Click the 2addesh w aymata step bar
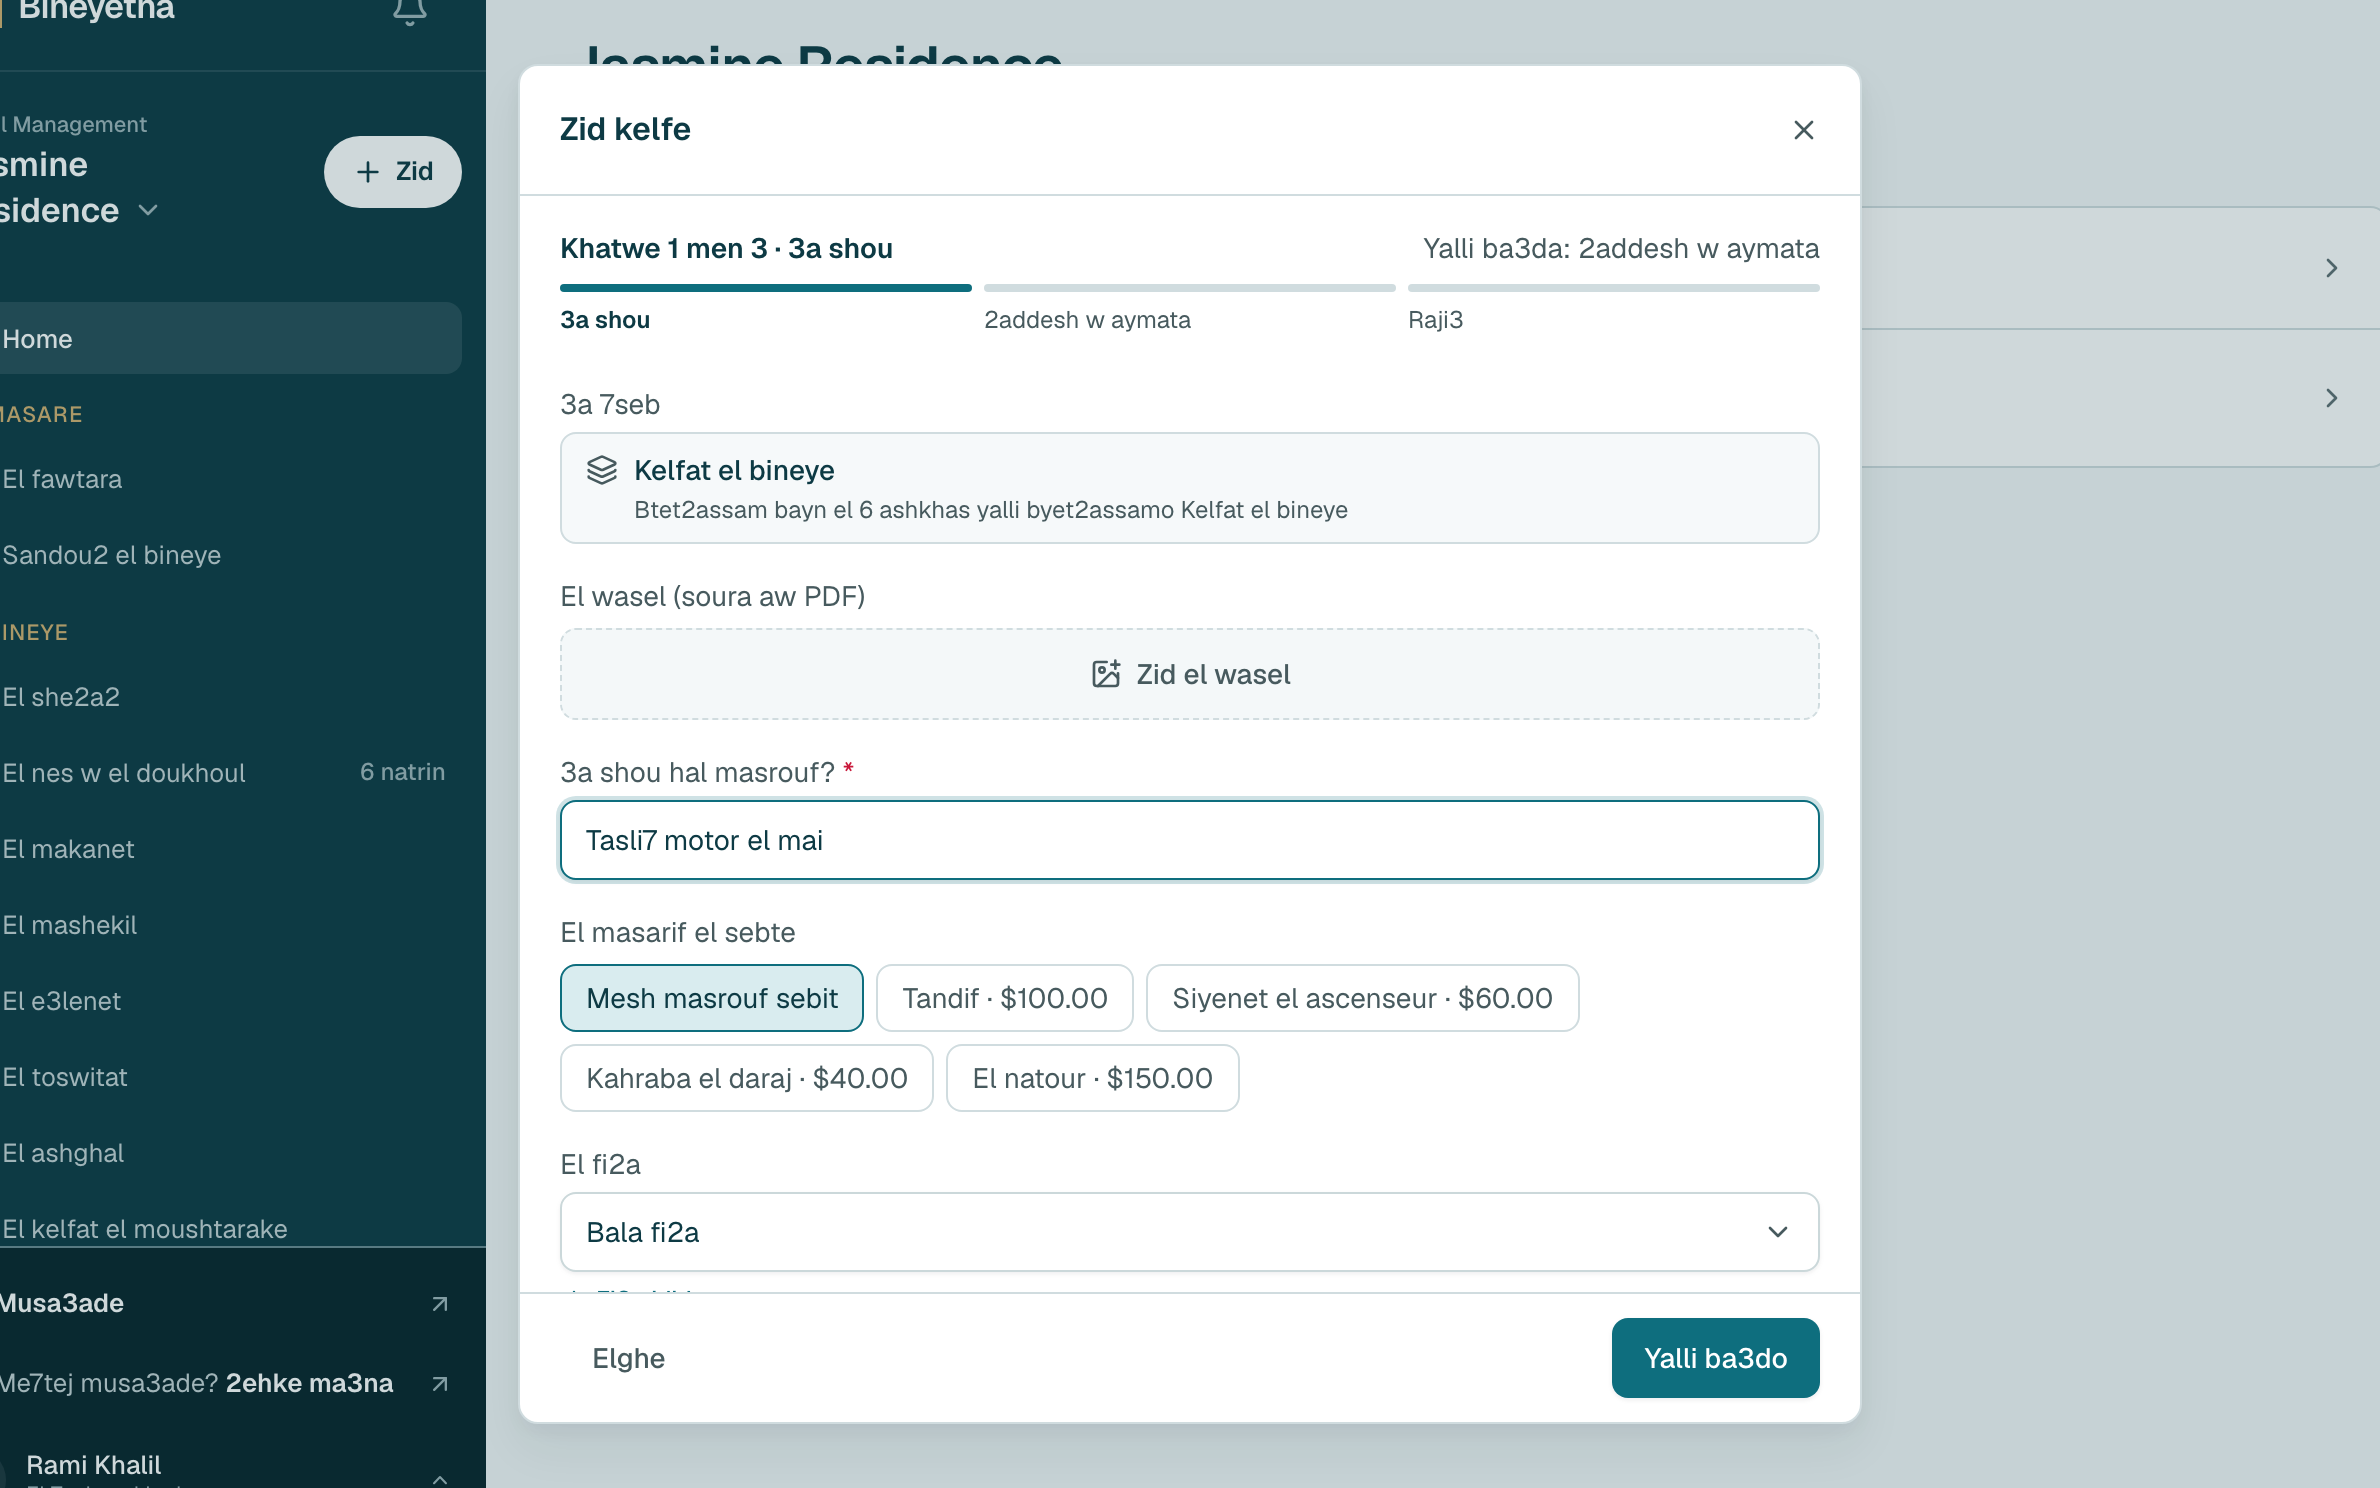This screenshot has width=2380, height=1488. click(1189, 288)
